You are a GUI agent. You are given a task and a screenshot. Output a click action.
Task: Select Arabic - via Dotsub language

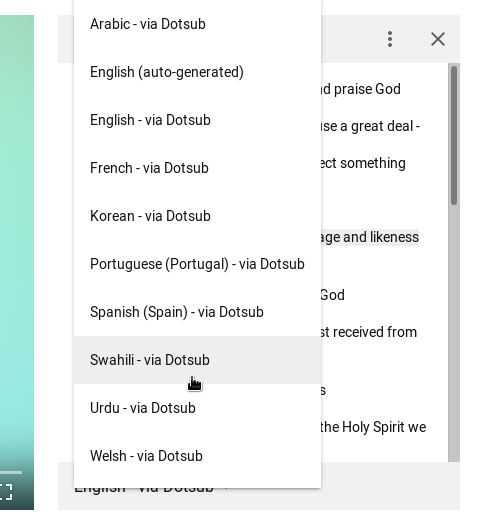[197, 24]
